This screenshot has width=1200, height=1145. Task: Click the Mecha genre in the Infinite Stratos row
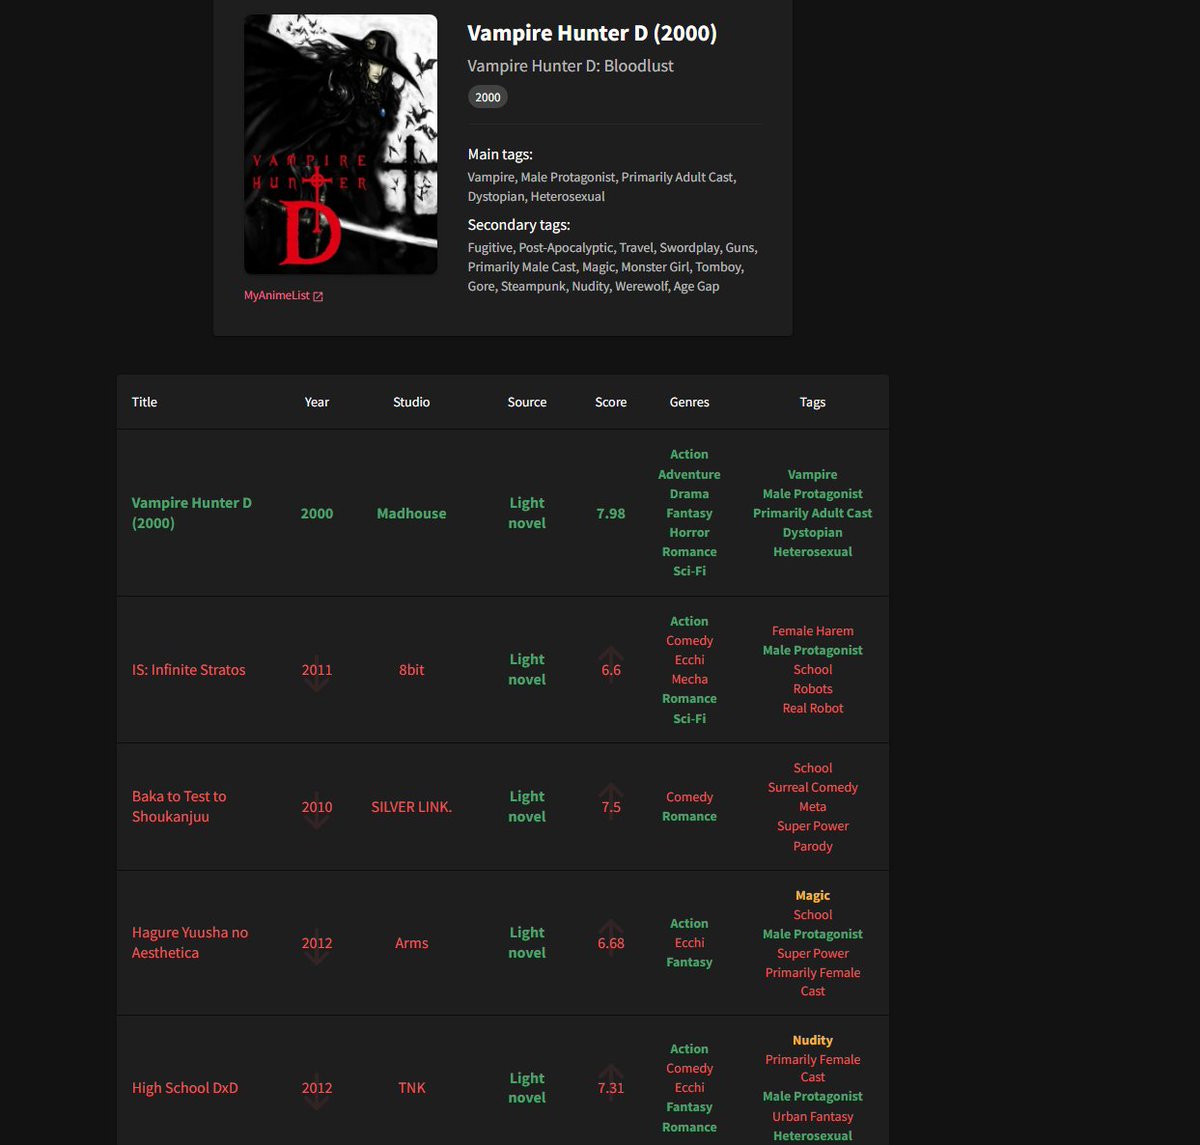(689, 679)
